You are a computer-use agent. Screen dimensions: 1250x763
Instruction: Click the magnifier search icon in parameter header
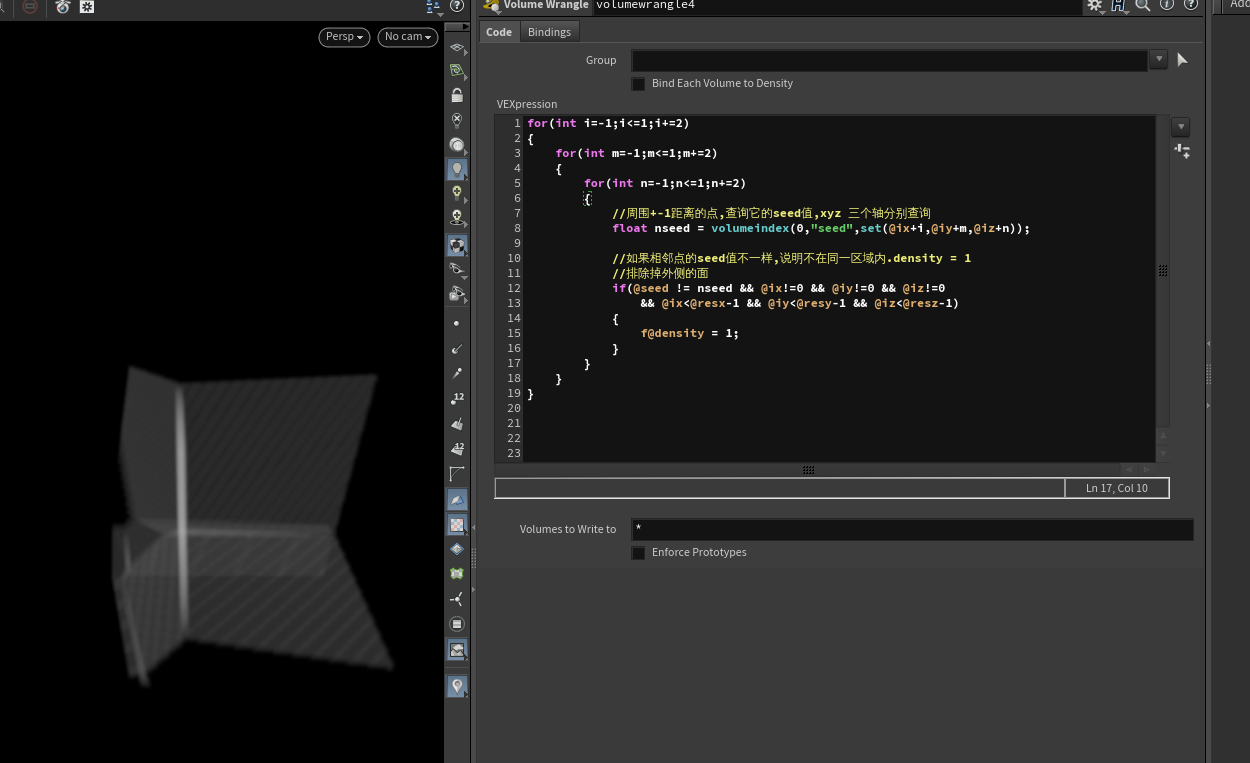1142,5
